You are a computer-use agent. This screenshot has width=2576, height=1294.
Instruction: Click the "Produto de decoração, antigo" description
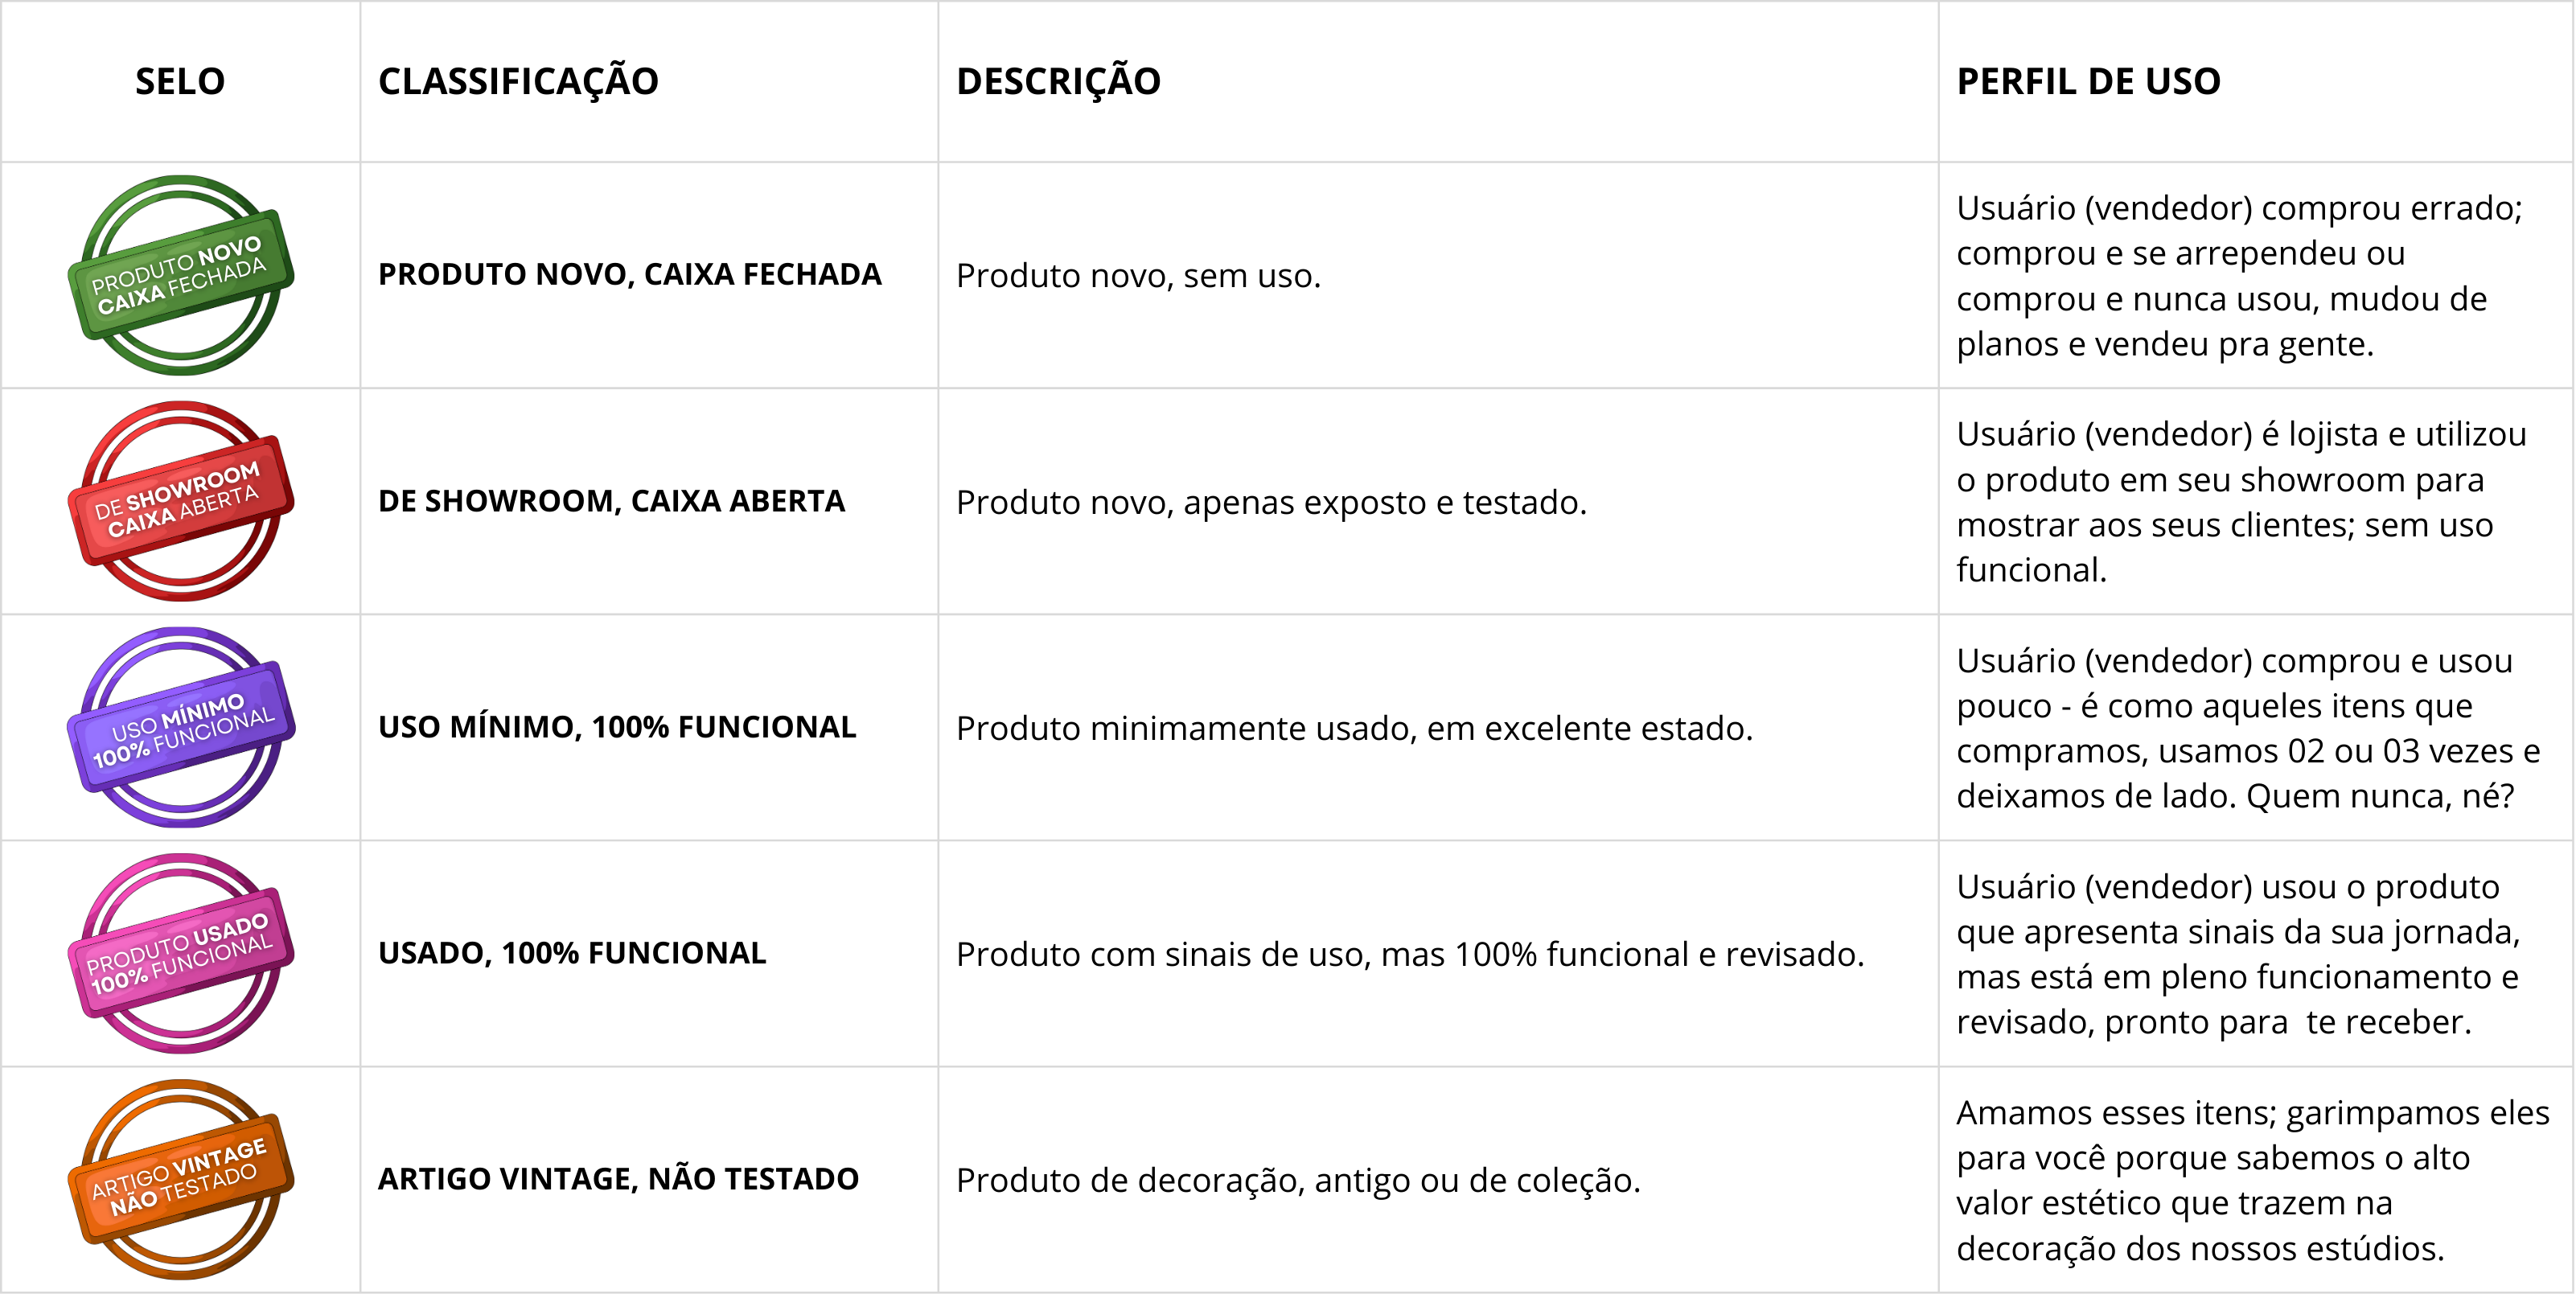pyautogui.click(x=1298, y=1179)
